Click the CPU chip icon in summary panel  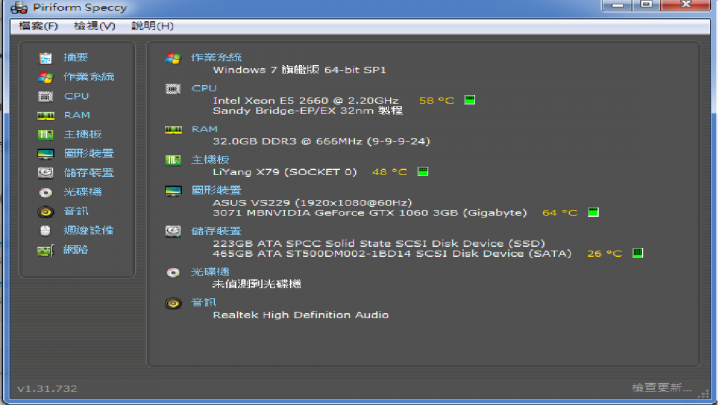click(173, 89)
